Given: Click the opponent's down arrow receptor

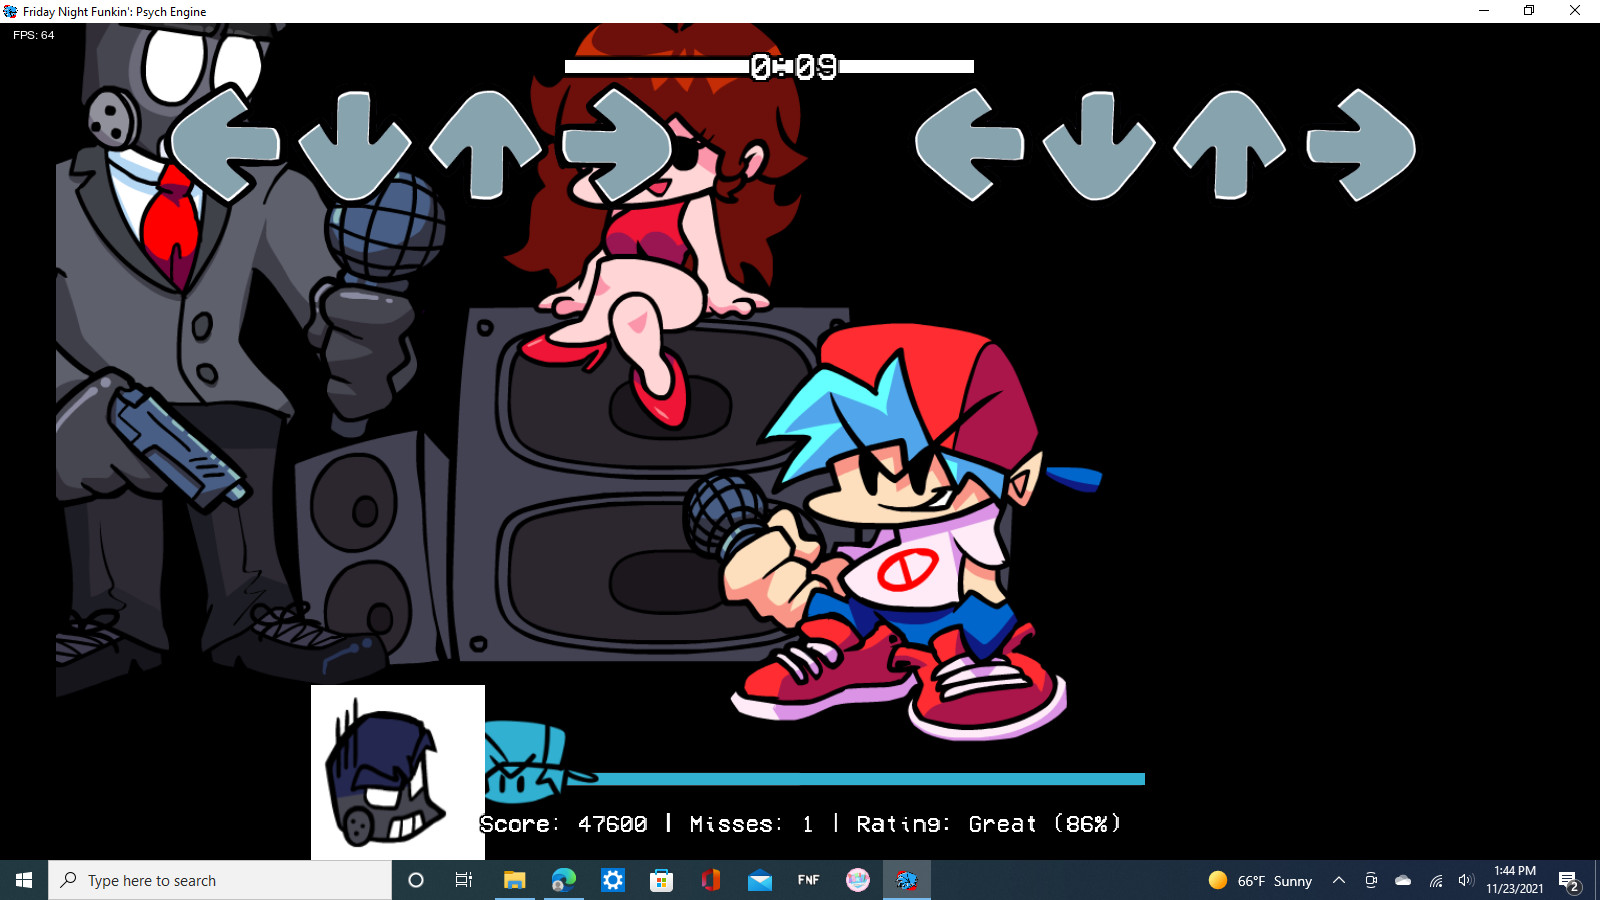Looking at the screenshot, I should (x=354, y=146).
